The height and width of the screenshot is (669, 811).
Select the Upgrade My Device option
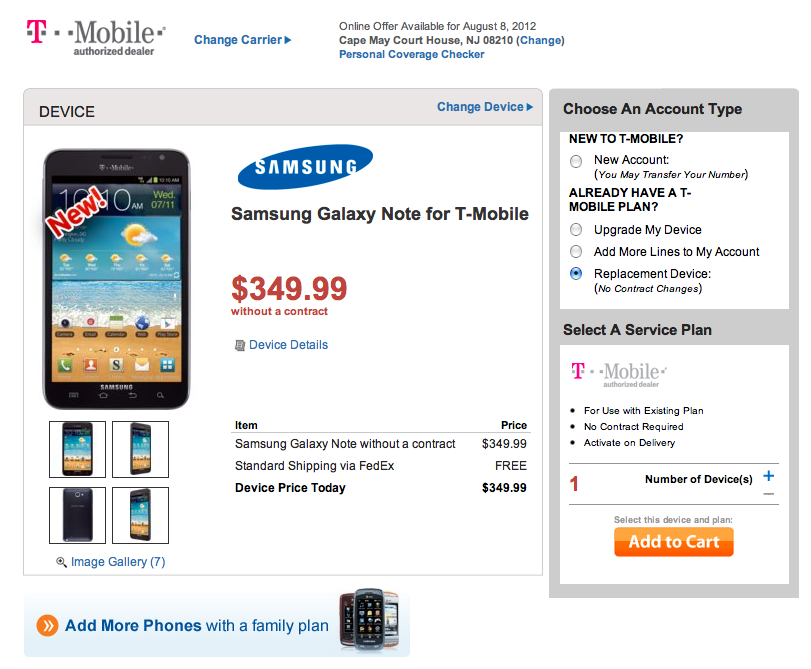coord(576,230)
